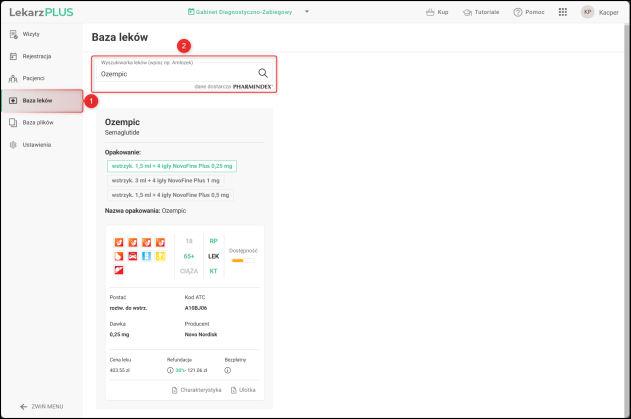The image size is (631, 419).
Task: Click the LEK label
Action: point(213,256)
